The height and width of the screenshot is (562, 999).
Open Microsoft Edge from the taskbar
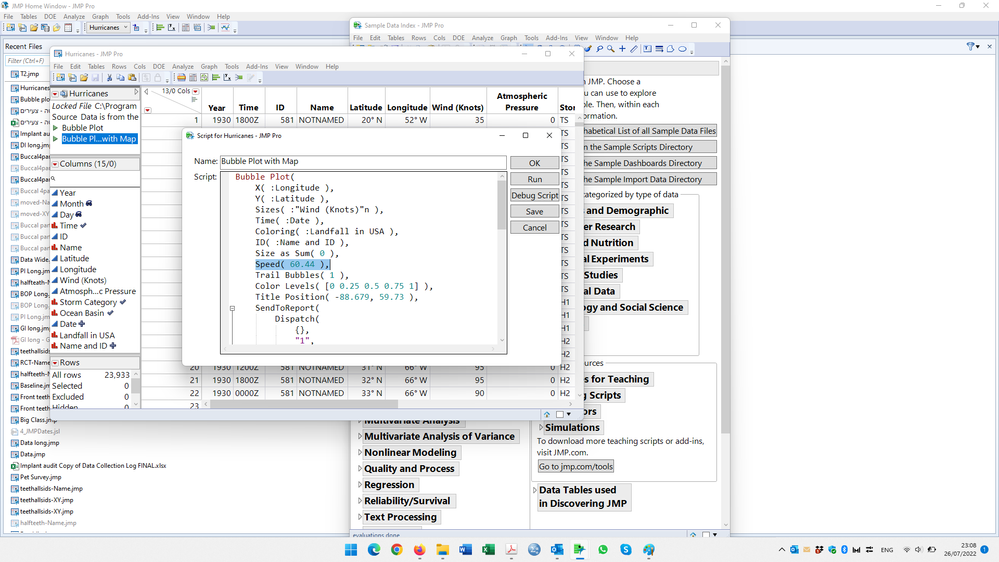(373, 549)
